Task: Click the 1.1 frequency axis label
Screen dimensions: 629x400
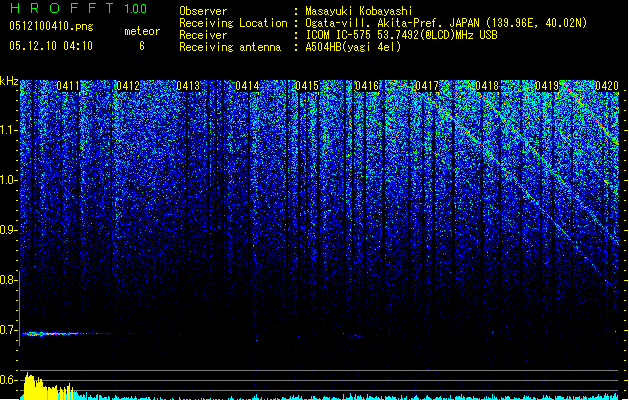Action: point(9,130)
